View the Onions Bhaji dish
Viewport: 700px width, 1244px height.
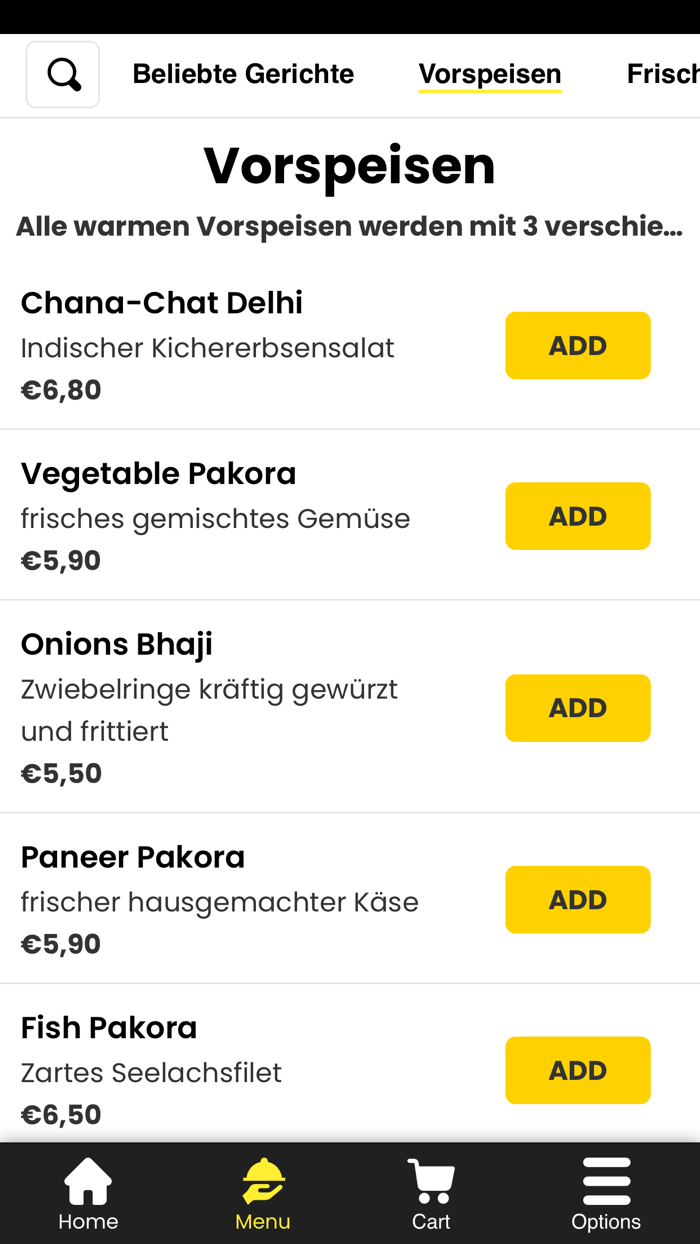coord(116,644)
